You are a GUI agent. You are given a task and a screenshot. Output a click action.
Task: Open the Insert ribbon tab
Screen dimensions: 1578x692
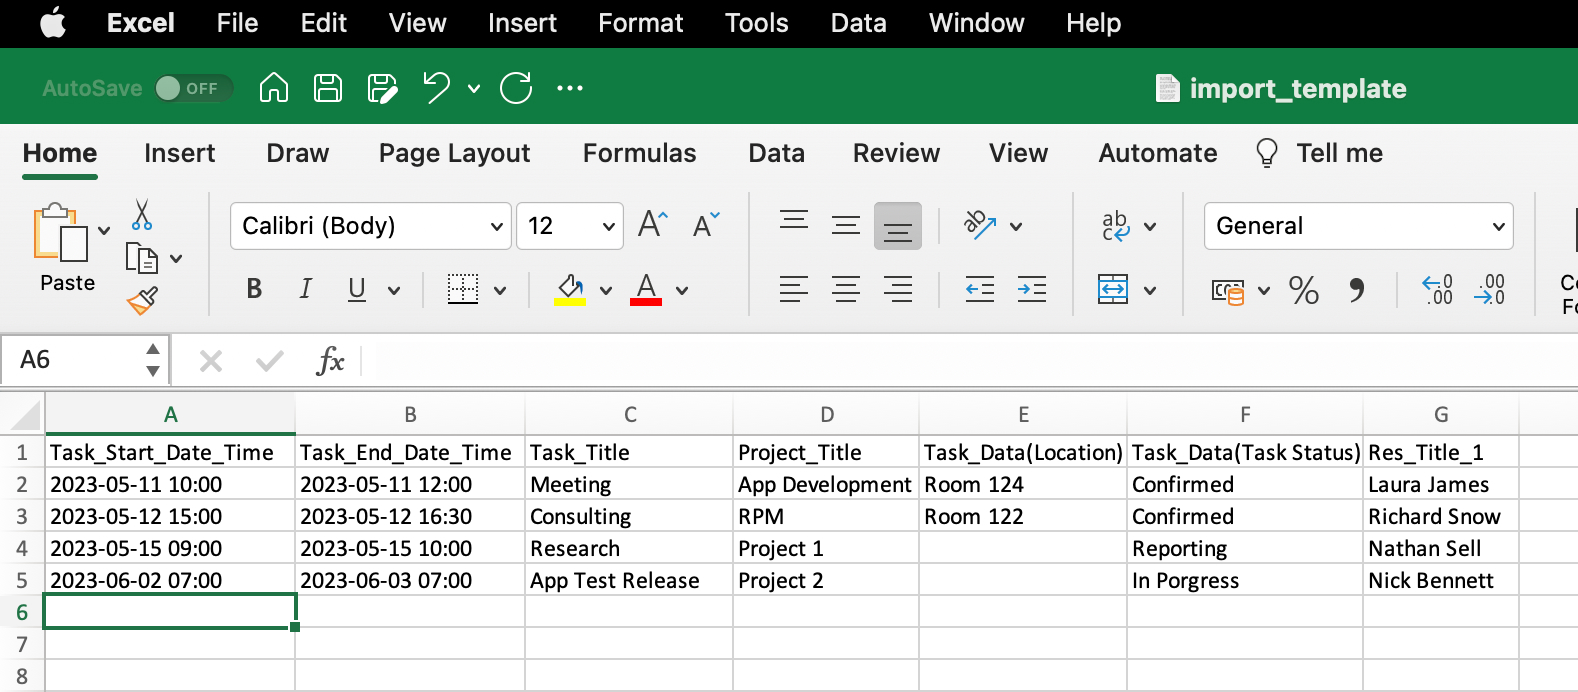179,153
